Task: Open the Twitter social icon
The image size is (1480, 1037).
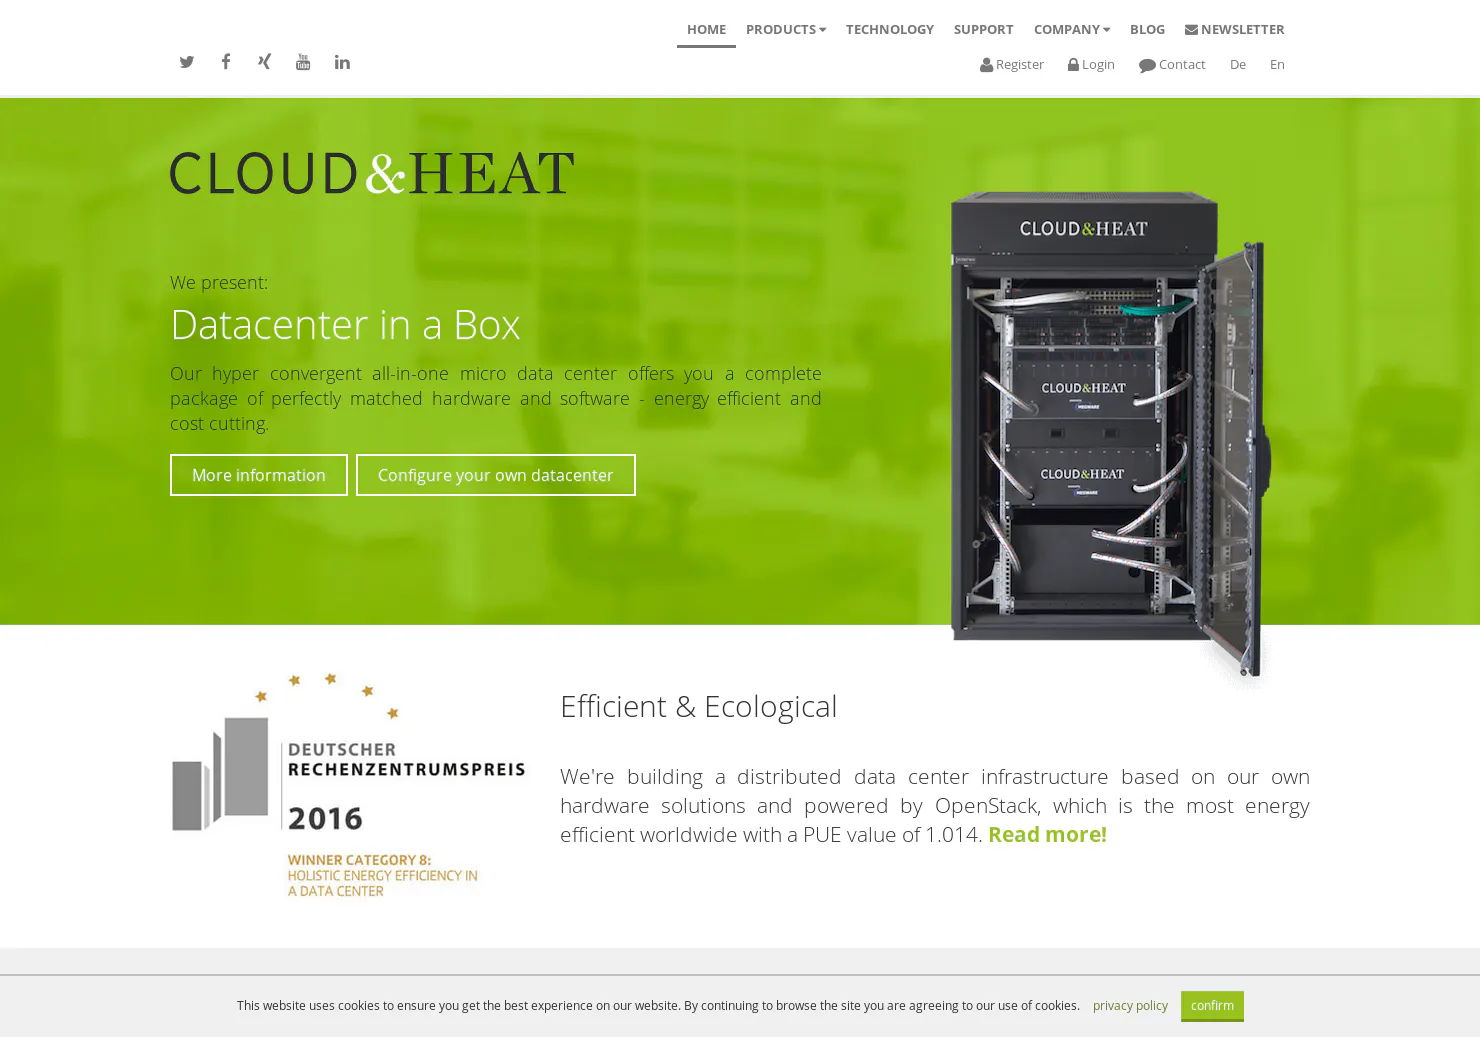Action: 187,62
